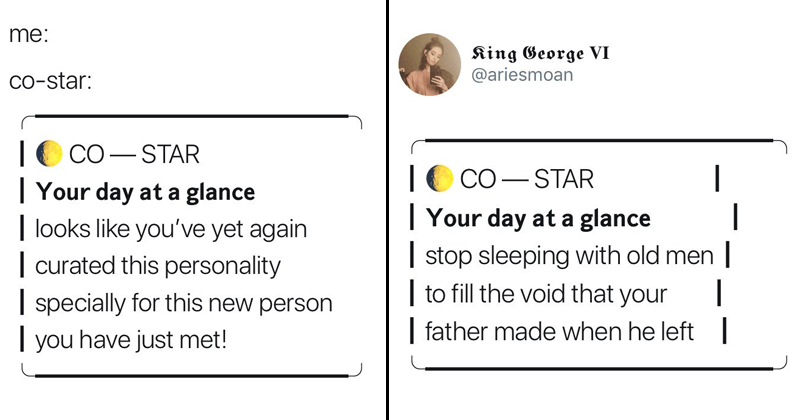
Task: Click the "me:" text line
Action: pyautogui.click(x=29, y=35)
